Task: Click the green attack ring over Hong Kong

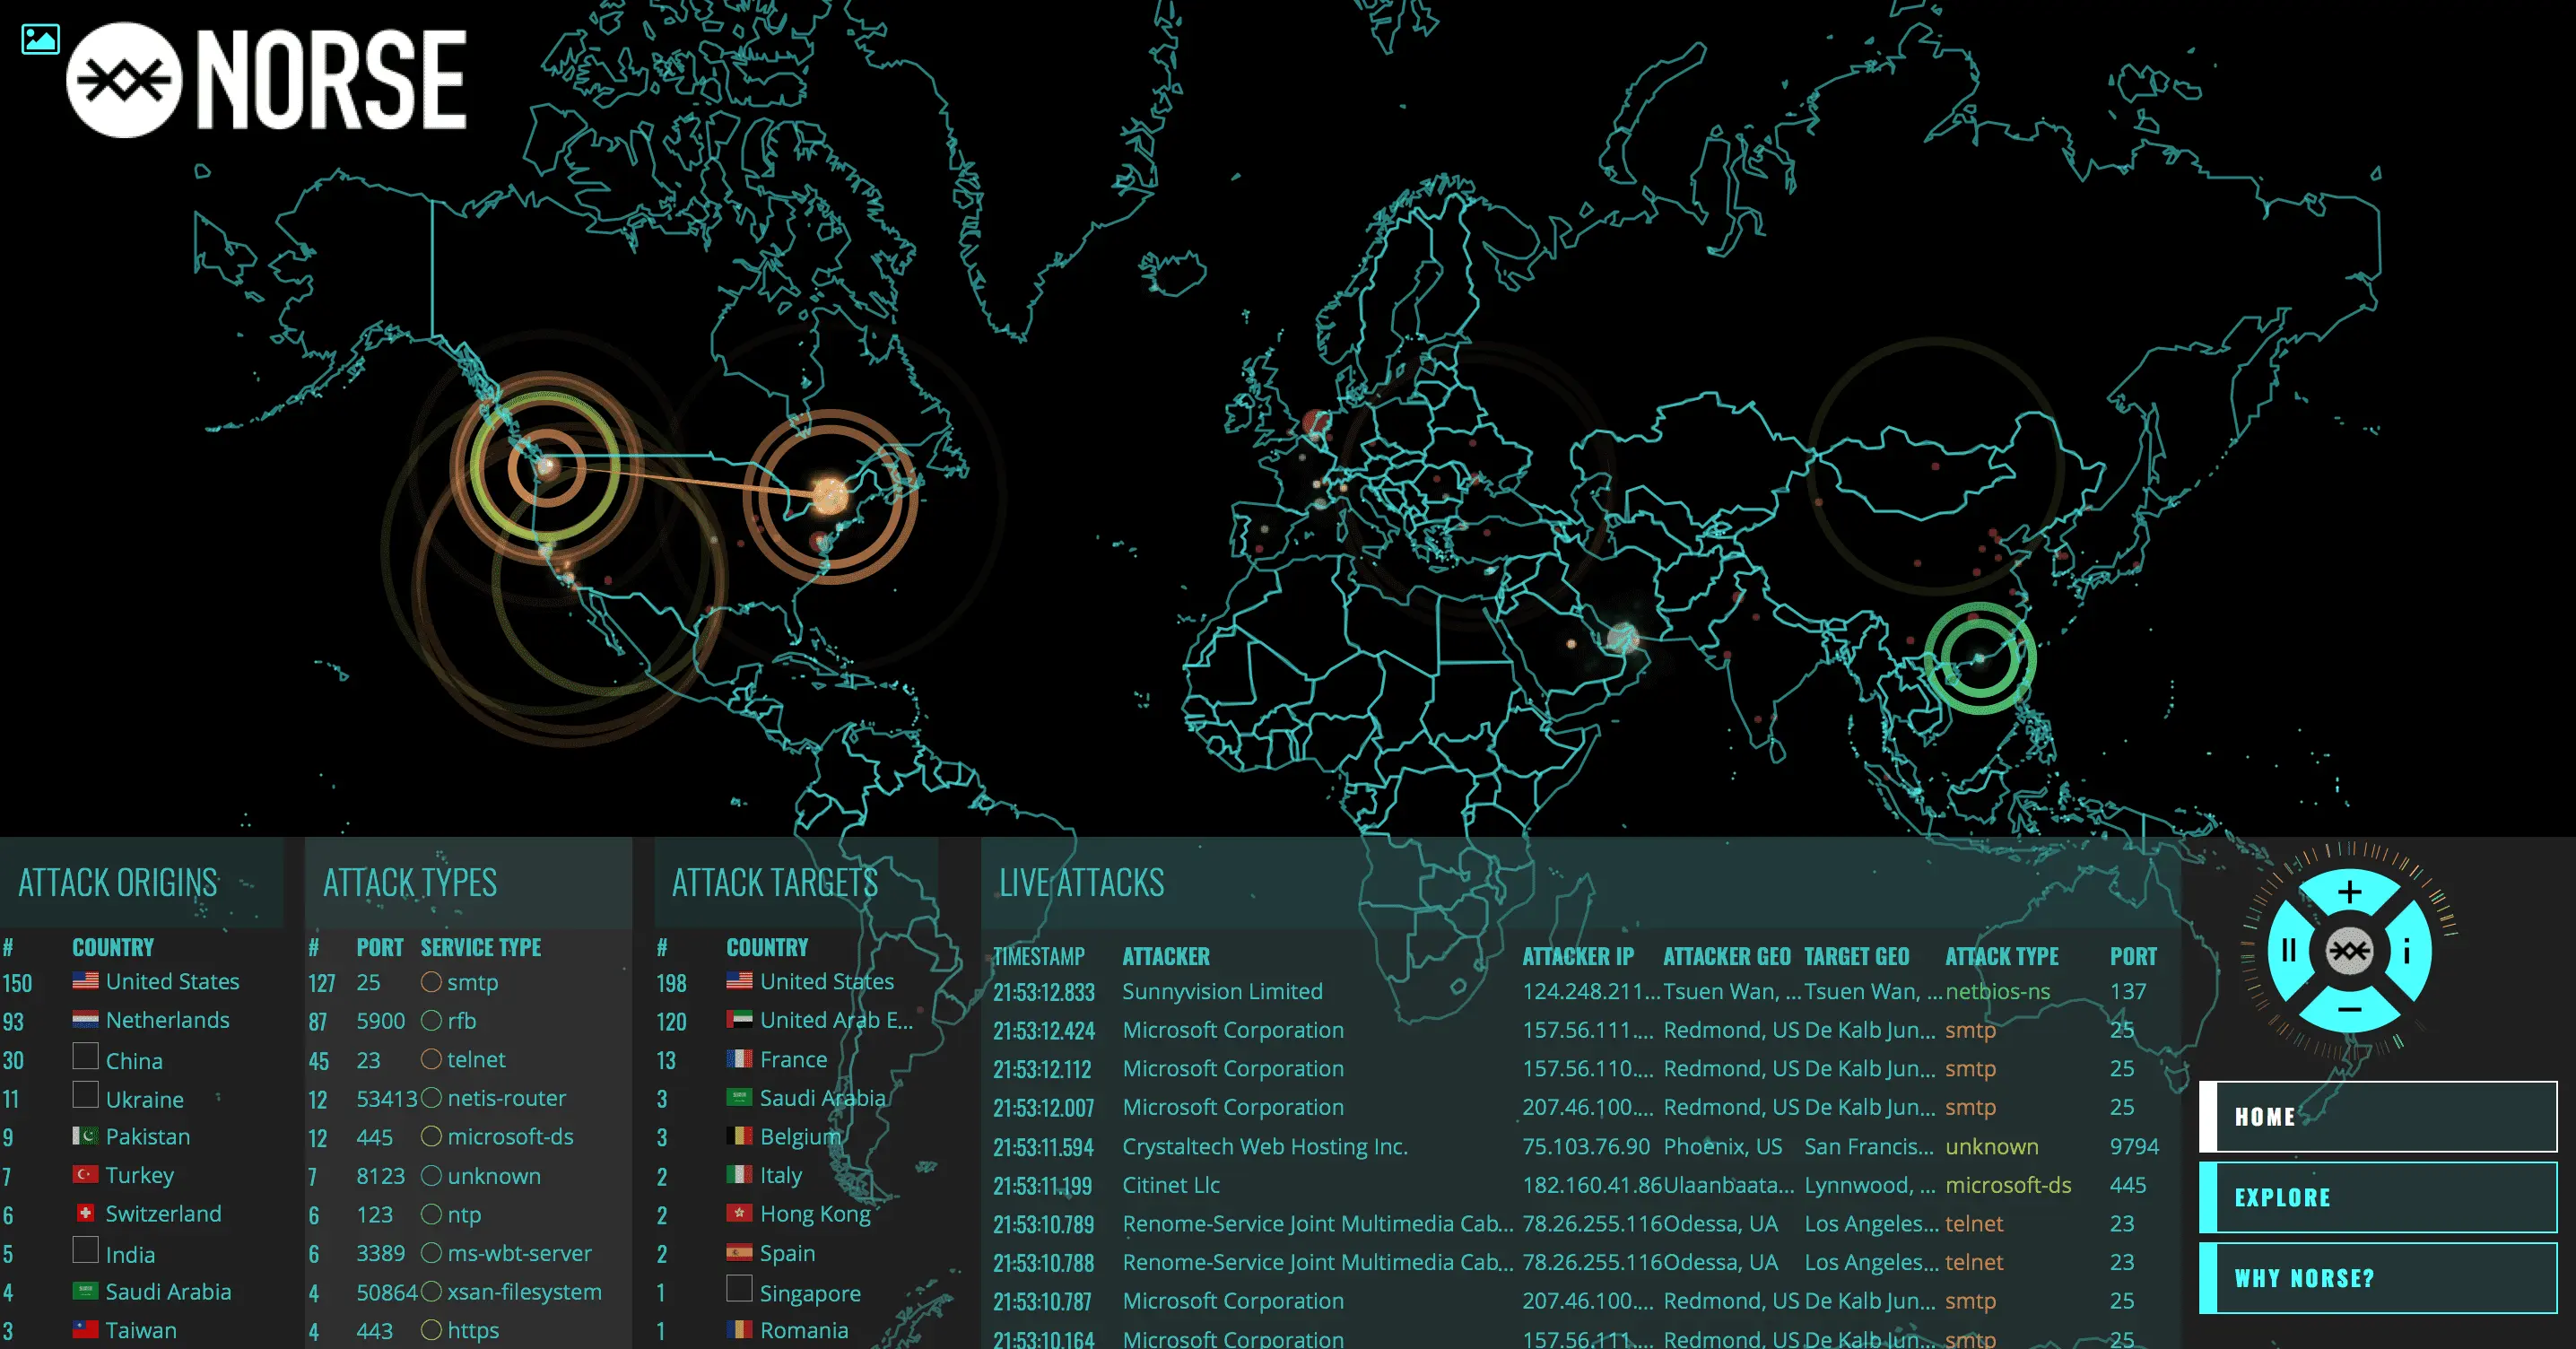Action: tap(1979, 658)
